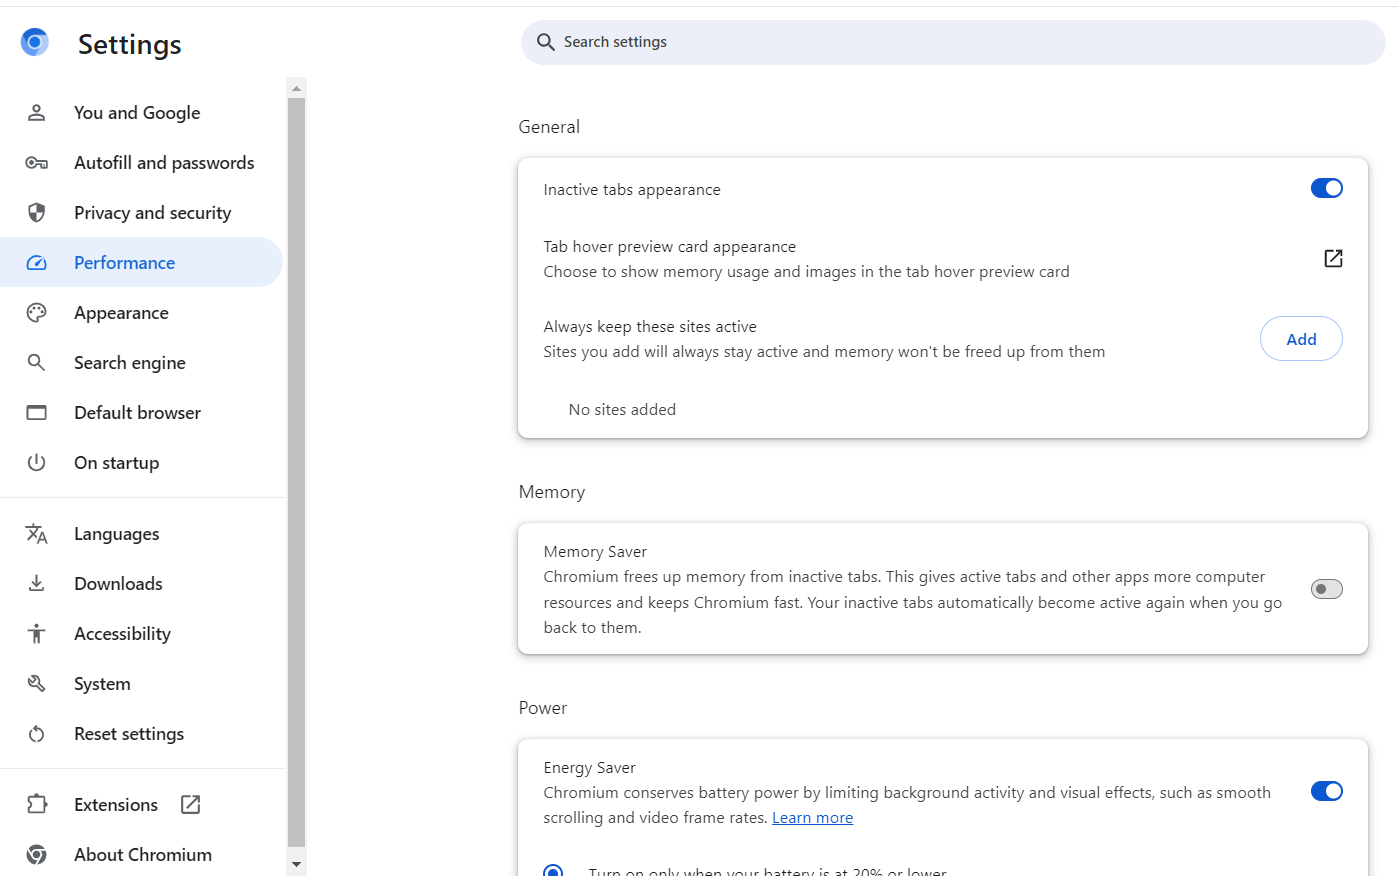
Task: Disable the Inactive tabs appearance toggle
Action: click(1327, 188)
